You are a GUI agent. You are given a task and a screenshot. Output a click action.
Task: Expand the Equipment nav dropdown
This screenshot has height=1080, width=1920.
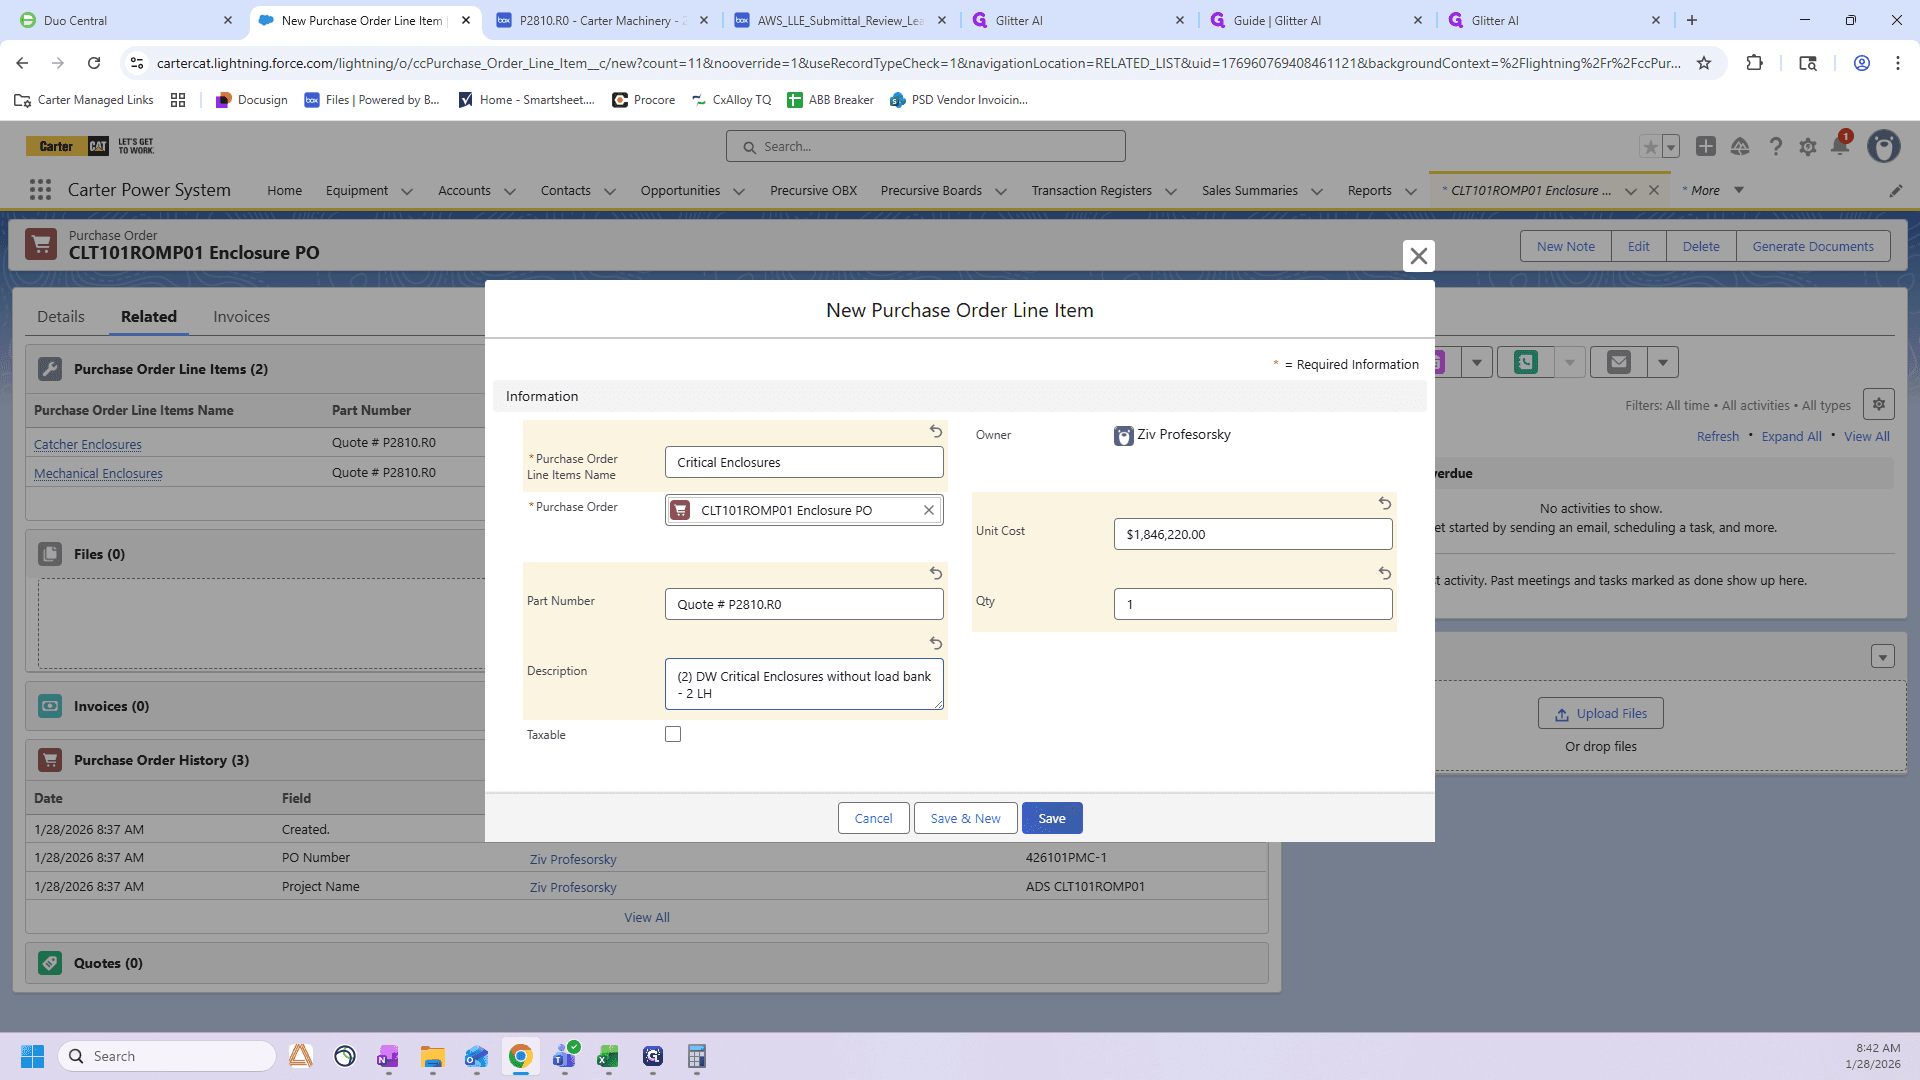pyautogui.click(x=407, y=191)
